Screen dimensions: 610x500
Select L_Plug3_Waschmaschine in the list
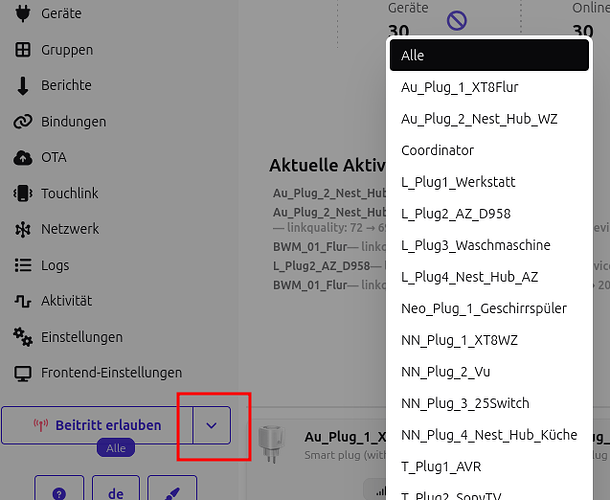[489, 245]
